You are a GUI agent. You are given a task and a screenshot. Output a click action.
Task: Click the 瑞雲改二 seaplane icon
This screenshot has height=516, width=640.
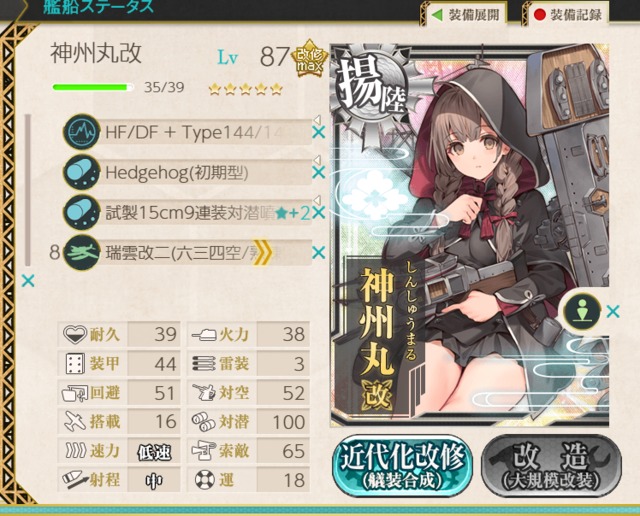(82, 253)
